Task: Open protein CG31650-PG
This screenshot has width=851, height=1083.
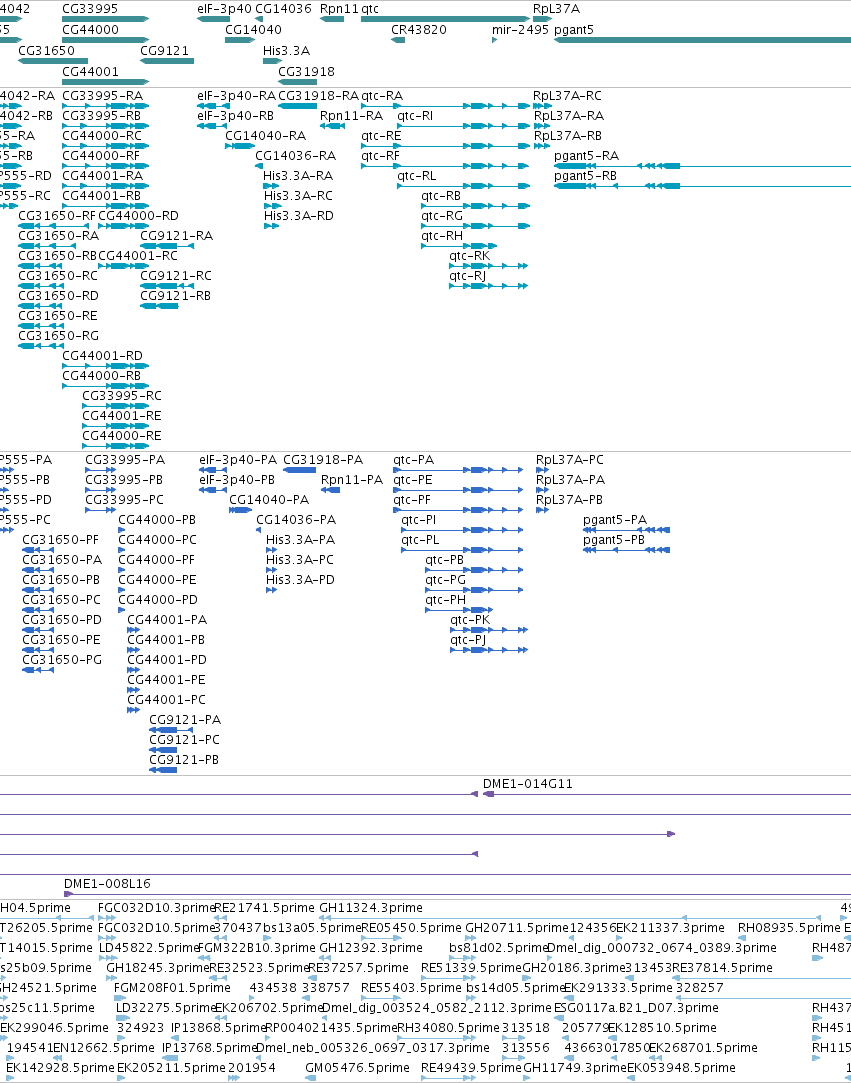Action: 62,660
